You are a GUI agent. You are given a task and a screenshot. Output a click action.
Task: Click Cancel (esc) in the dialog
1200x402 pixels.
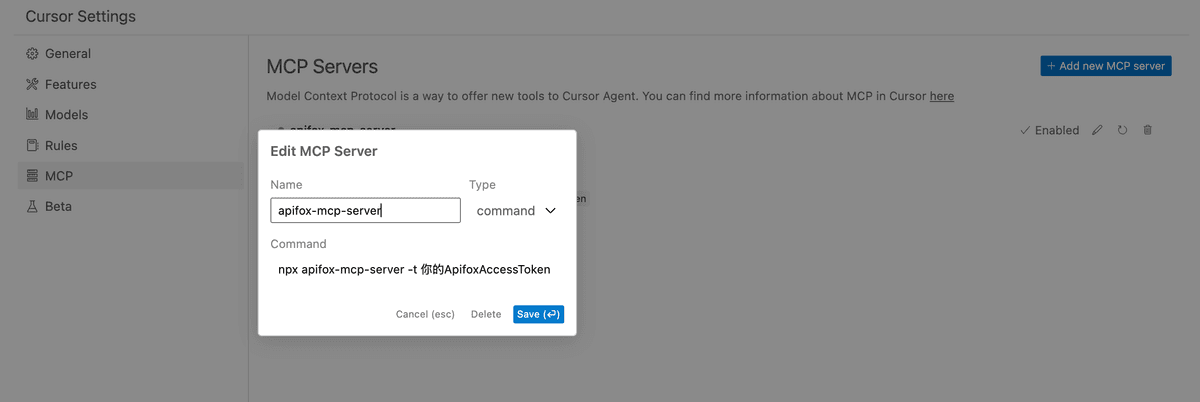click(425, 314)
